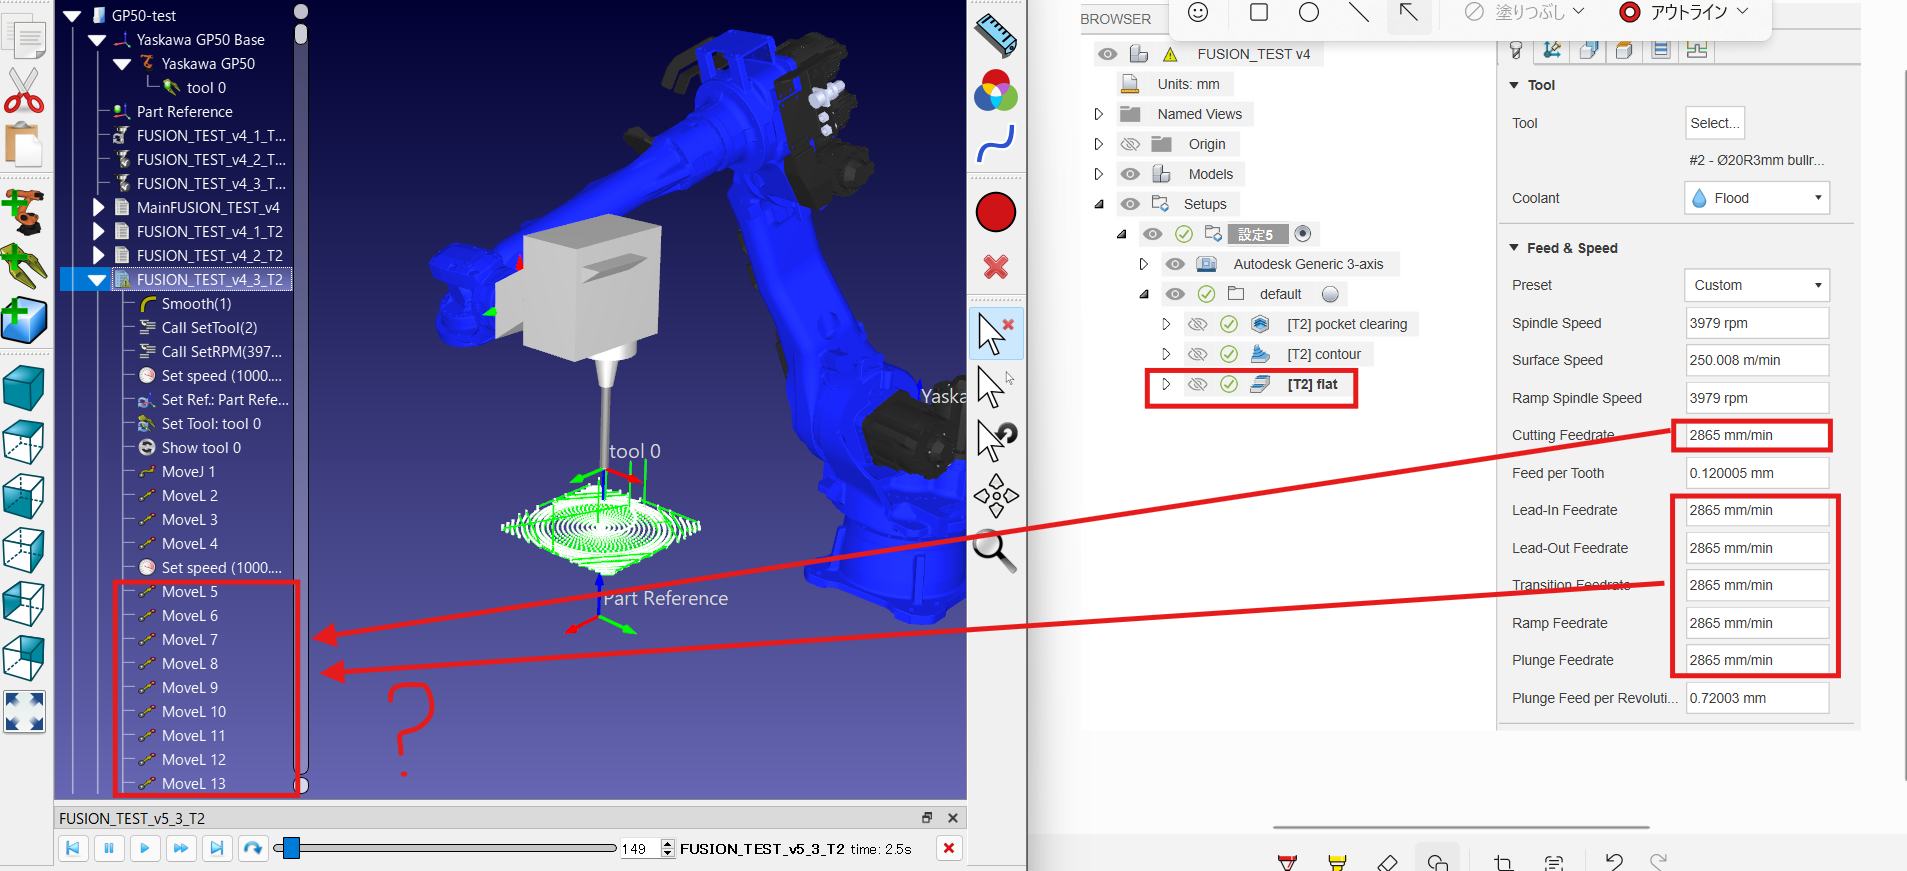Click the magnifier zoom tool

pos(995,551)
